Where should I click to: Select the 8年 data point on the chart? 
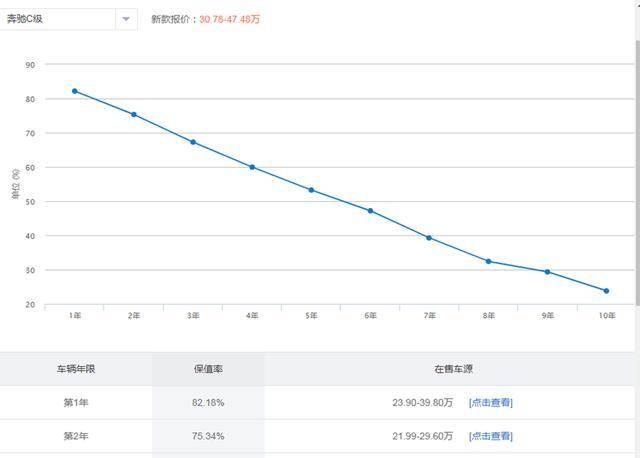[488, 261]
